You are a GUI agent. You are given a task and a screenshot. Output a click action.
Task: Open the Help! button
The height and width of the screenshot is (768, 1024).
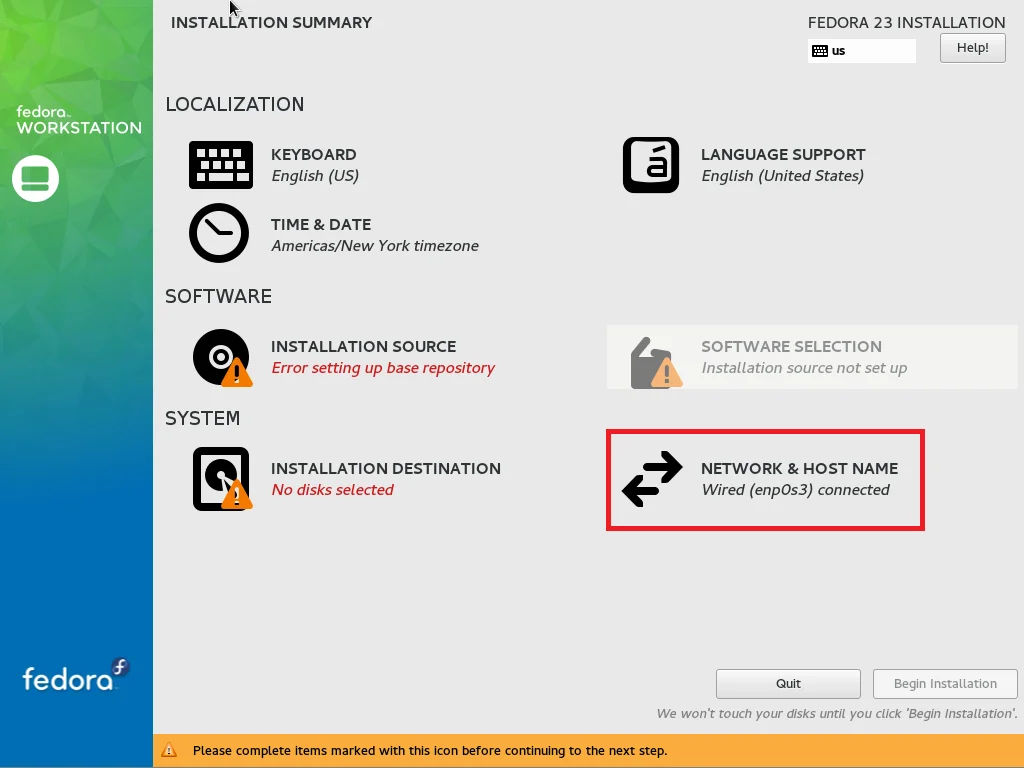point(972,48)
